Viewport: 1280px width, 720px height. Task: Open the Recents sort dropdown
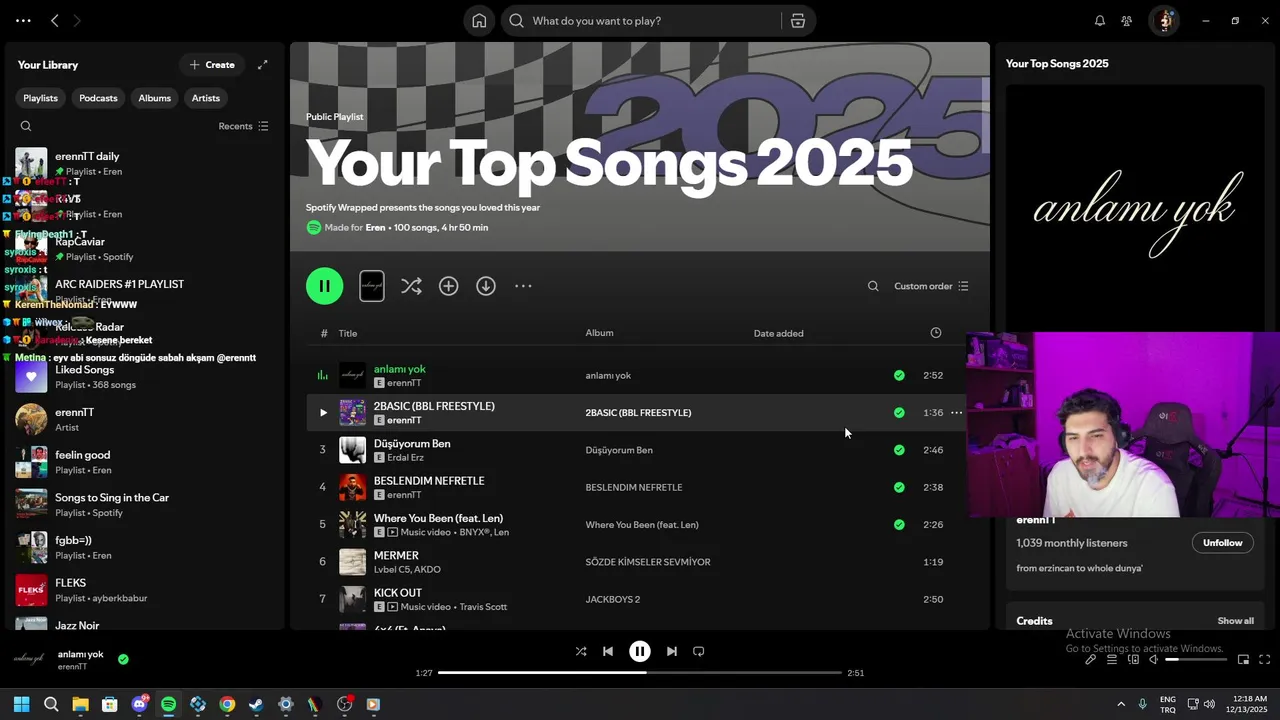point(243,126)
